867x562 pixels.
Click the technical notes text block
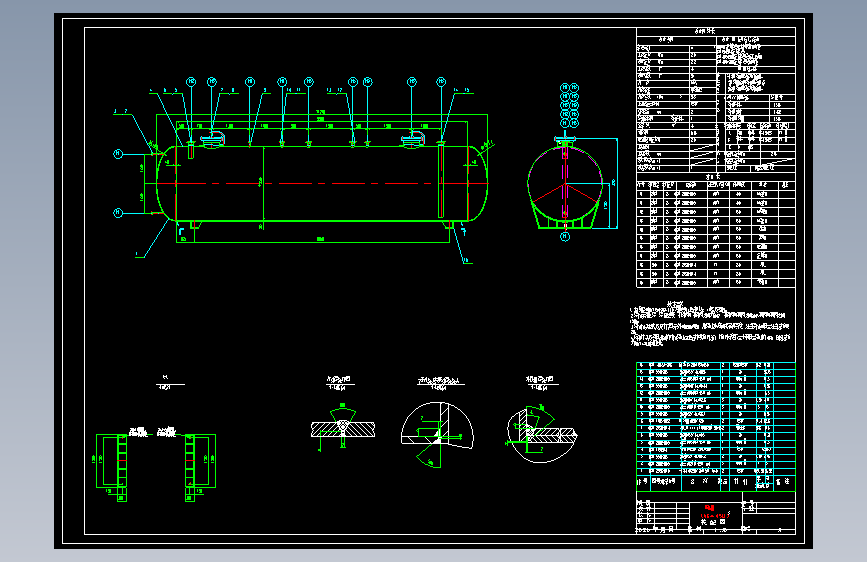(x=711, y=325)
